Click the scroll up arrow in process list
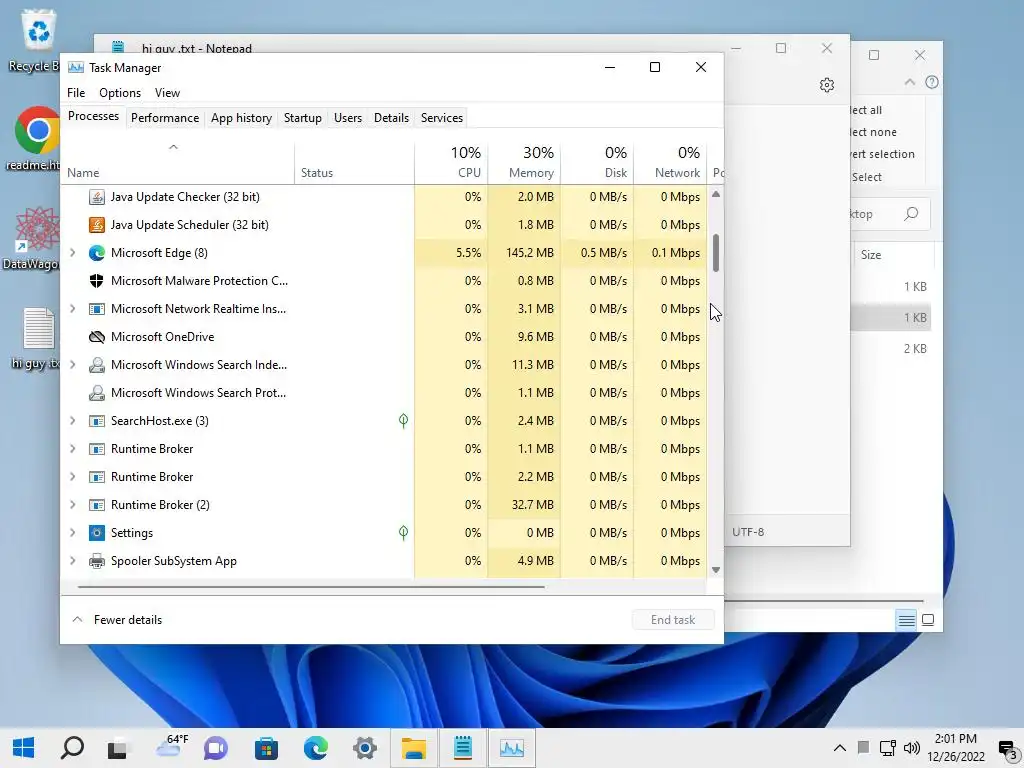Viewport: 1024px width, 768px height. pos(716,195)
